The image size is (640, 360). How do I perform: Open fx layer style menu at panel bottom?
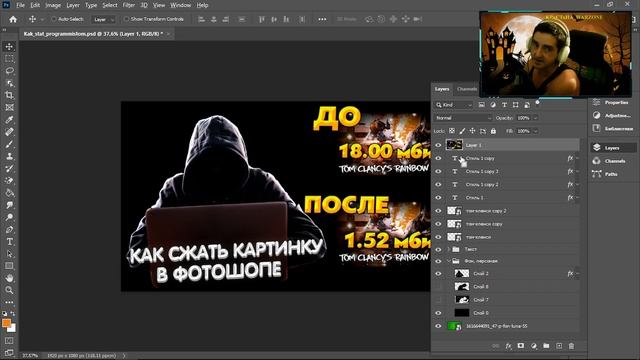pos(508,346)
